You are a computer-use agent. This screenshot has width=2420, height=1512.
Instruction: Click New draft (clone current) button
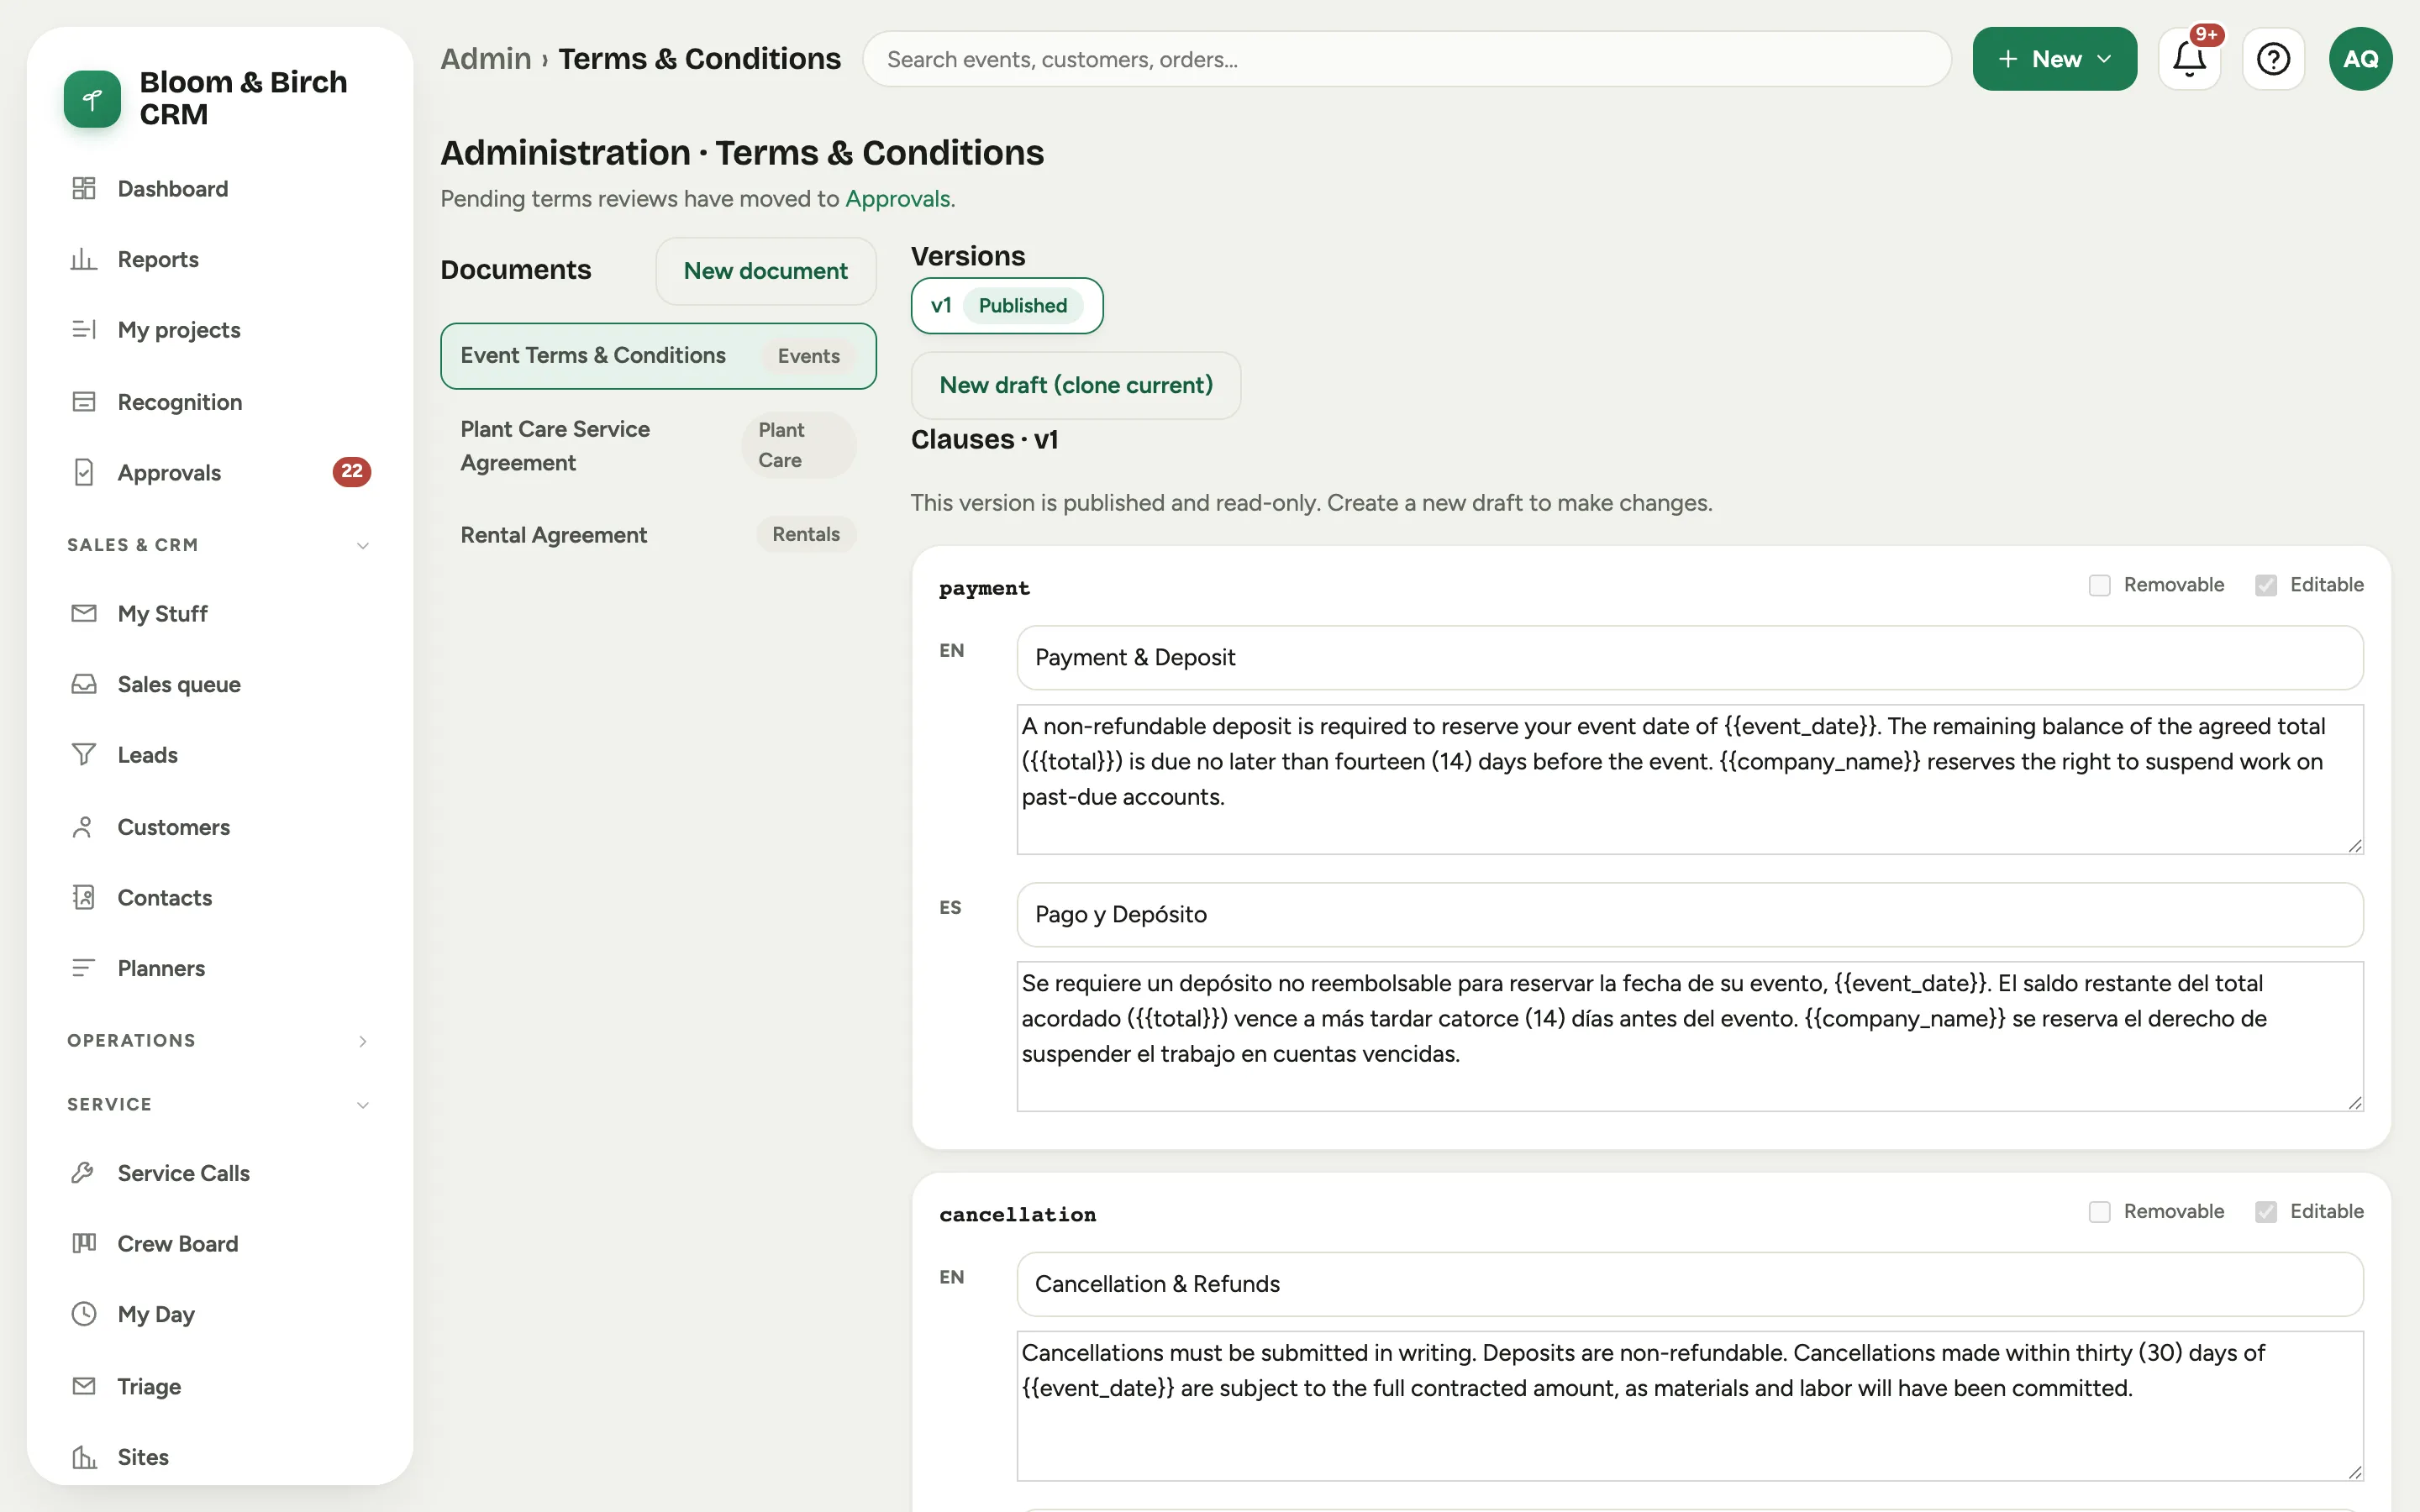1076,385
